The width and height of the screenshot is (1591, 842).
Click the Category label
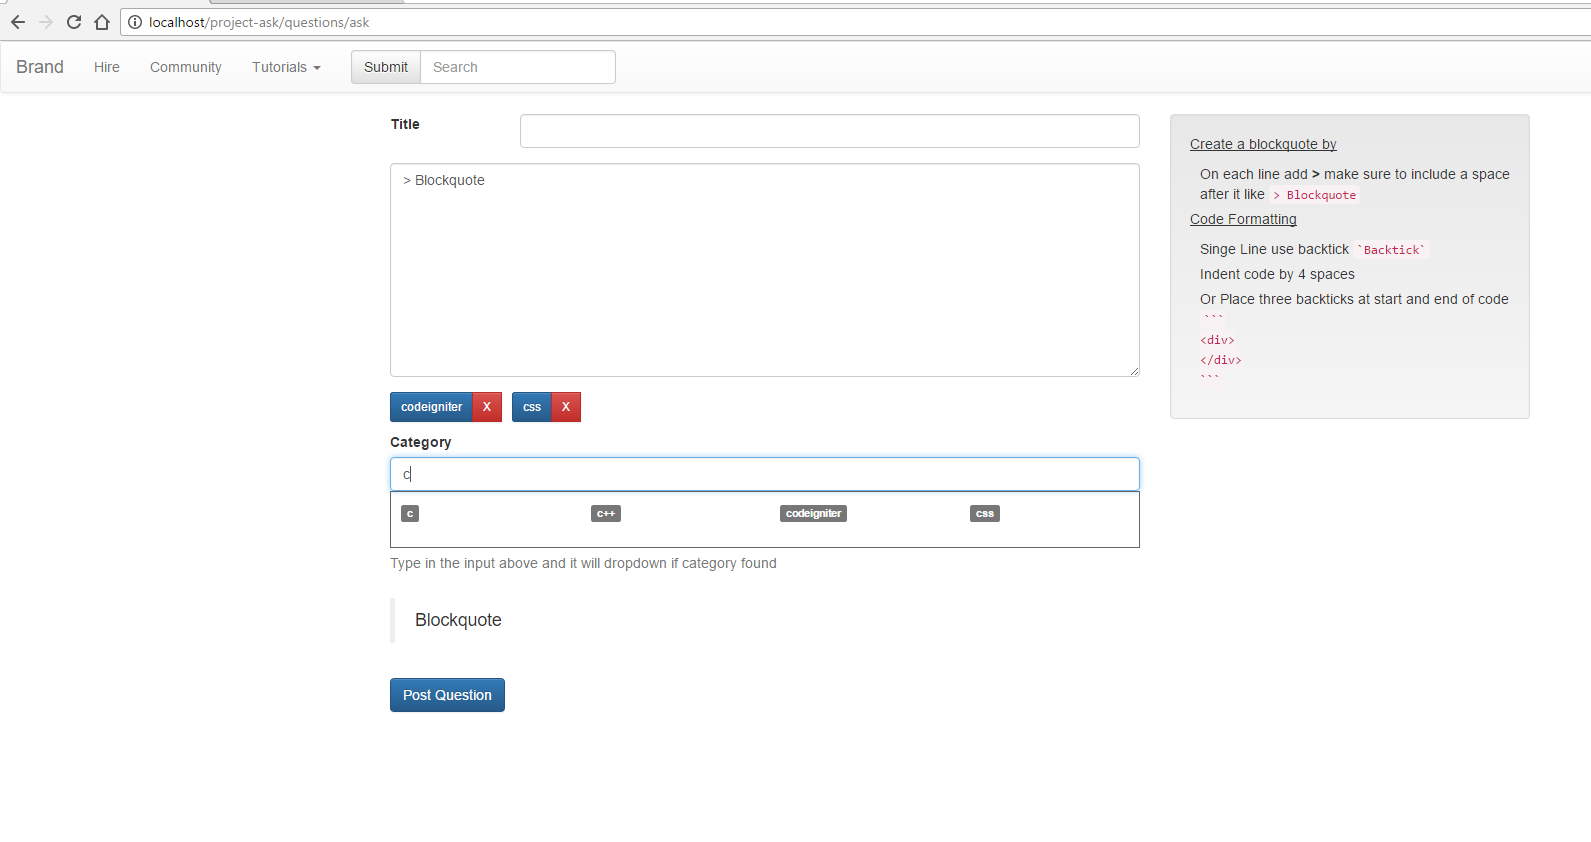coord(420,442)
